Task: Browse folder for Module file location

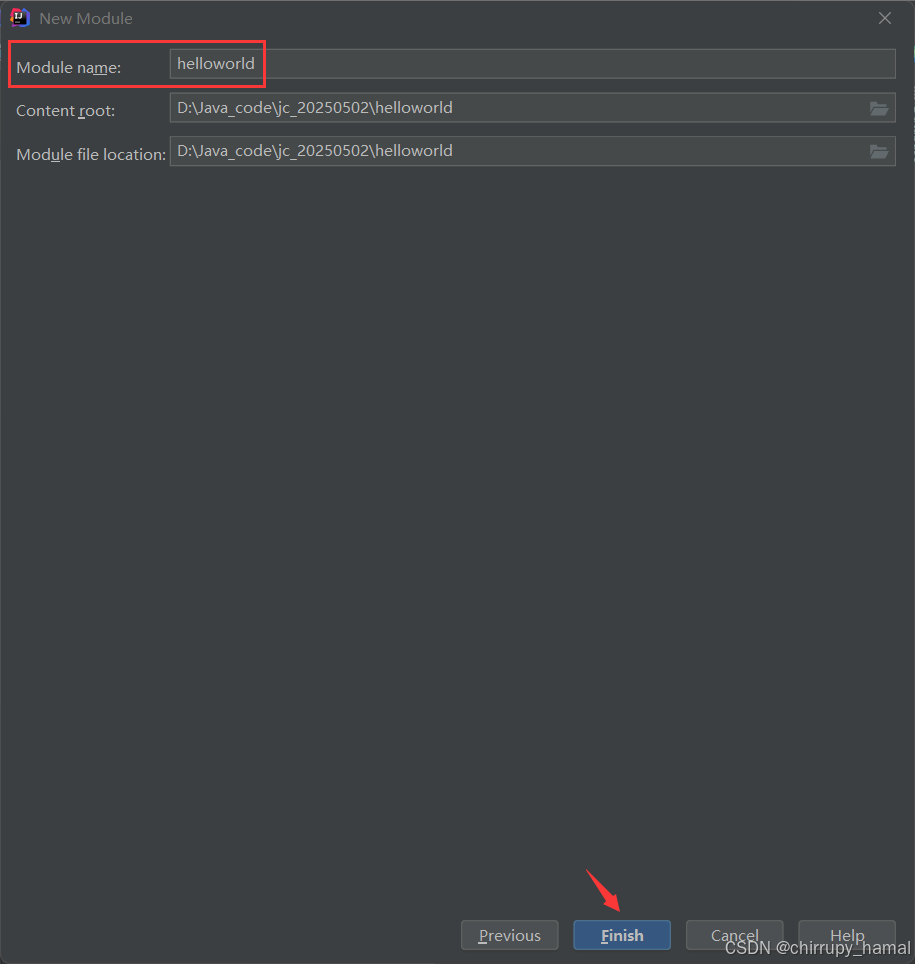Action: coord(879,152)
